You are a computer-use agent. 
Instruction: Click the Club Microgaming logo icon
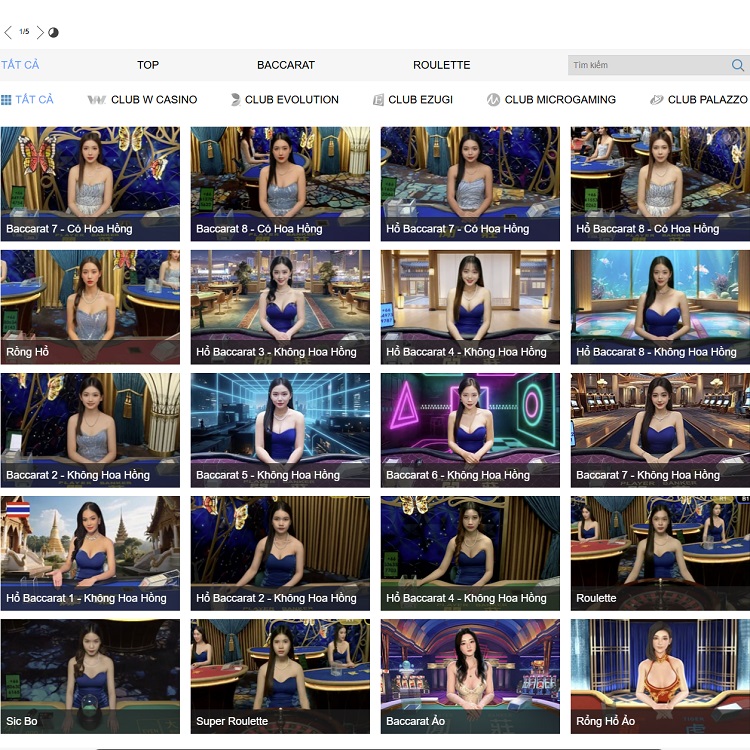click(x=493, y=100)
